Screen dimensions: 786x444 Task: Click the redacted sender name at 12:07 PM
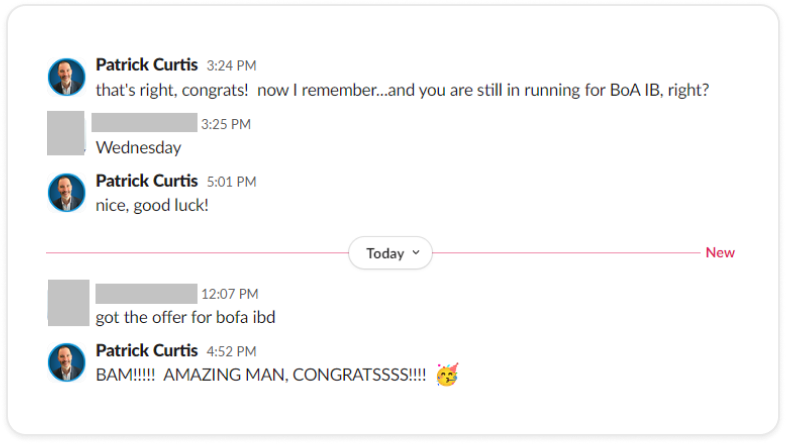point(146,294)
